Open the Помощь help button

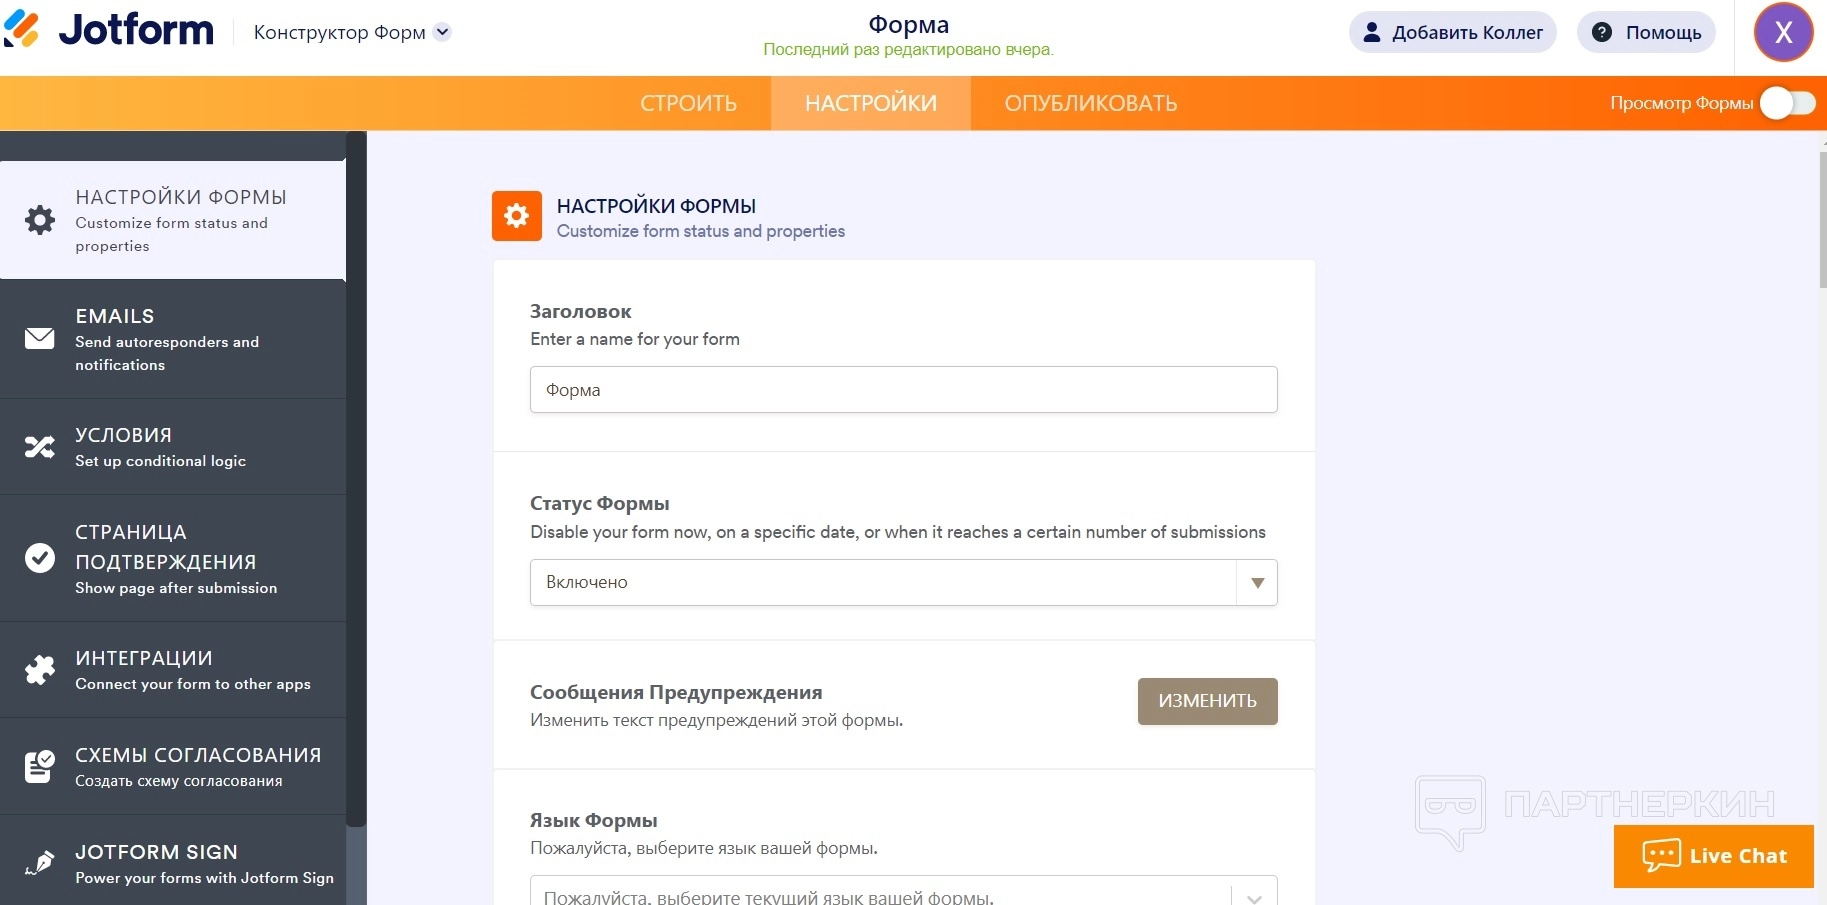[x=1646, y=32]
